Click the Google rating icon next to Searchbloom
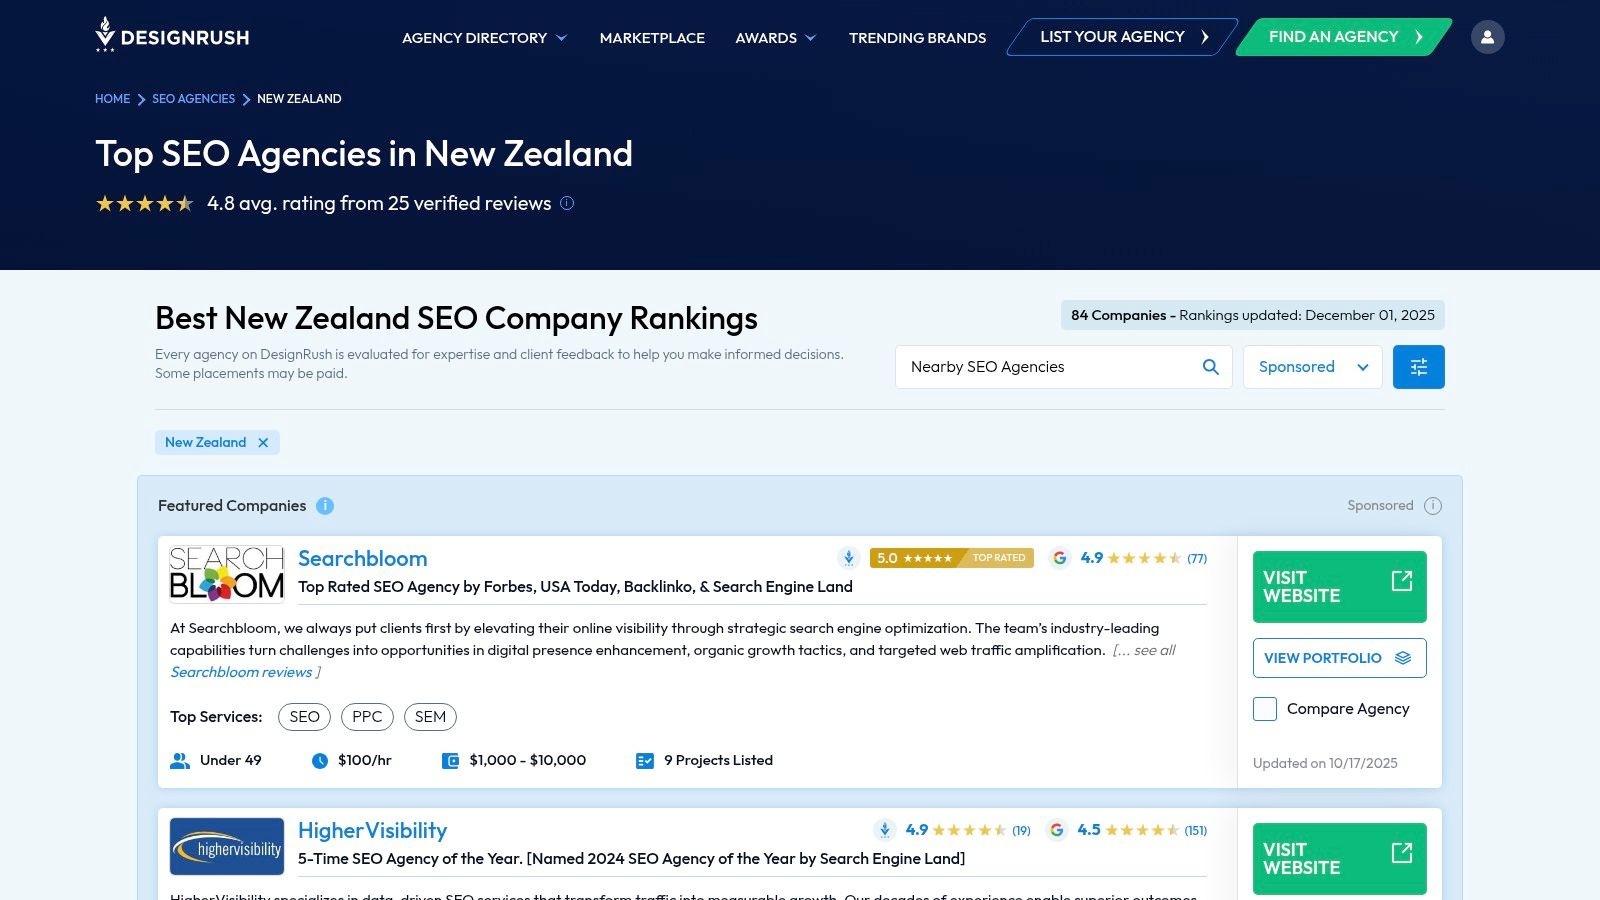Viewport: 1600px width, 900px height. point(1061,558)
